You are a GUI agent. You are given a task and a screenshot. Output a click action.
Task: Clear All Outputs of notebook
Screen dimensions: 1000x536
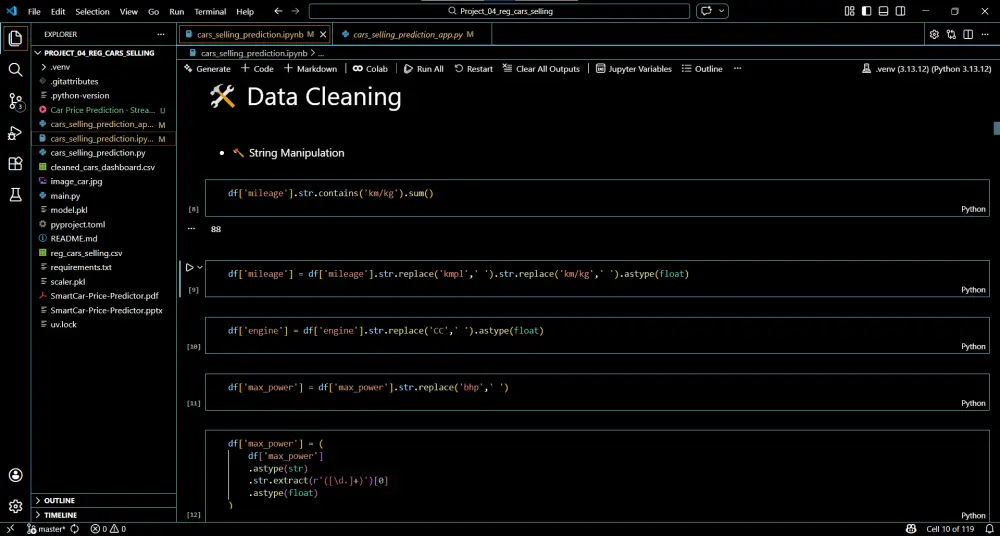click(541, 69)
